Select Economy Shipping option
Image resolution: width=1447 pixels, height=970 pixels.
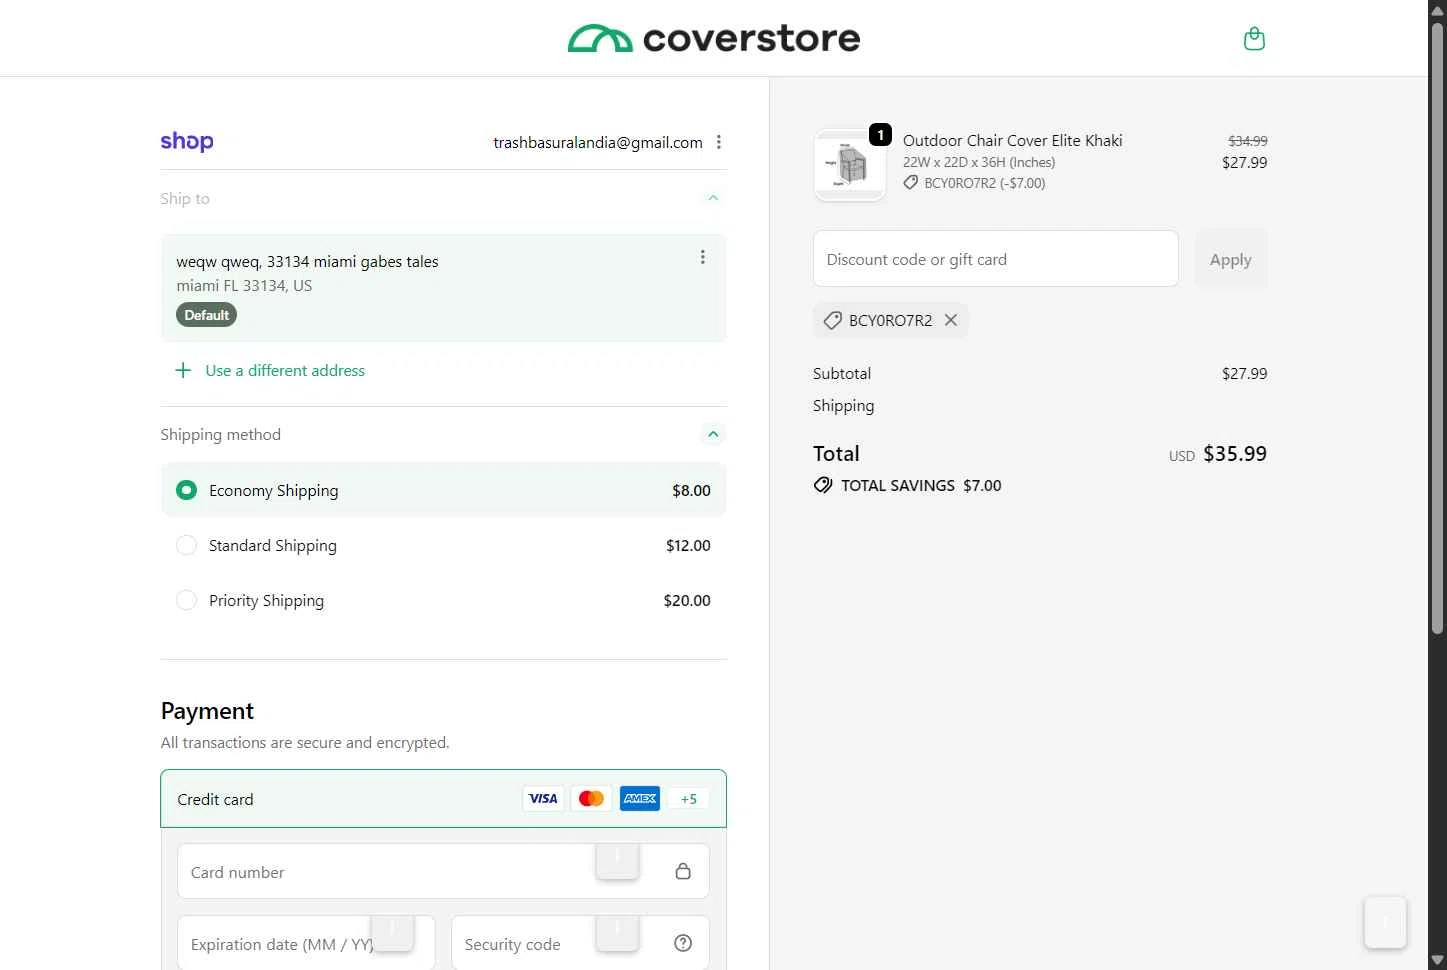pos(443,490)
